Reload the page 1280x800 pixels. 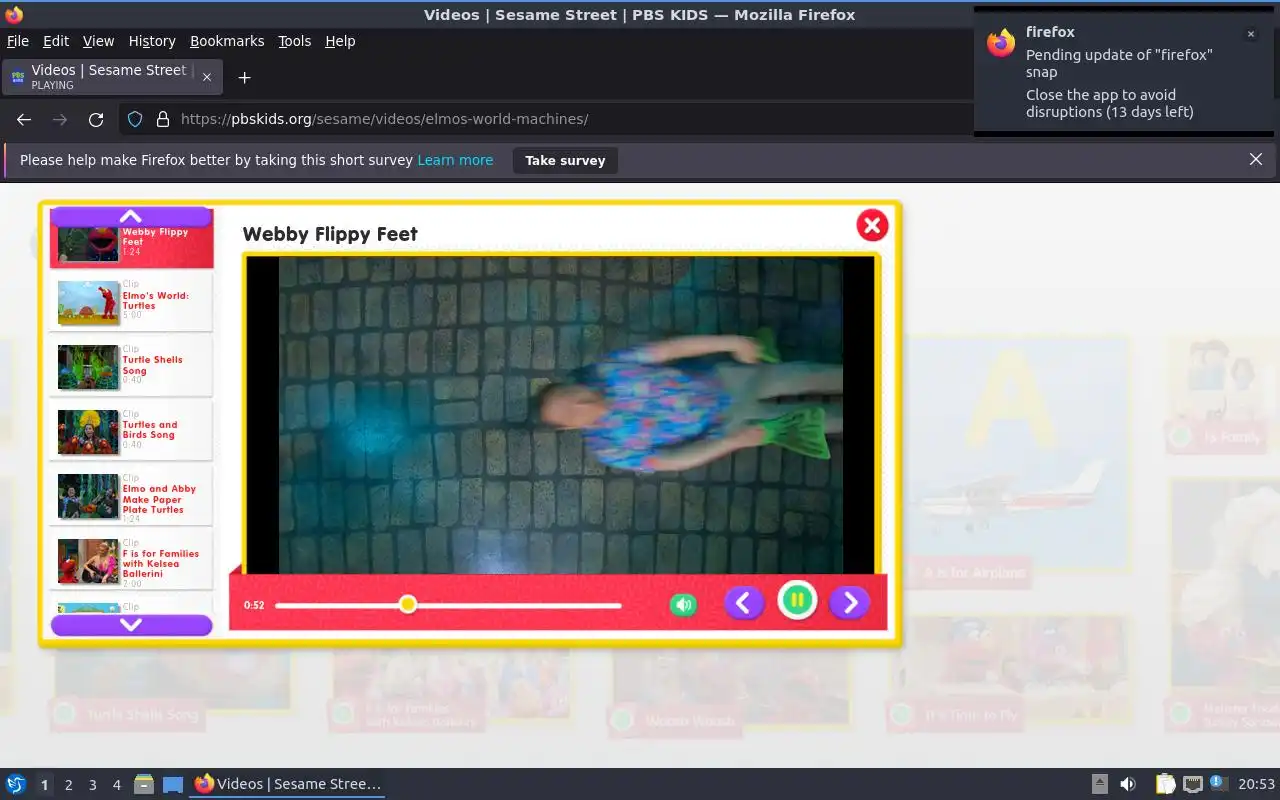point(96,119)
